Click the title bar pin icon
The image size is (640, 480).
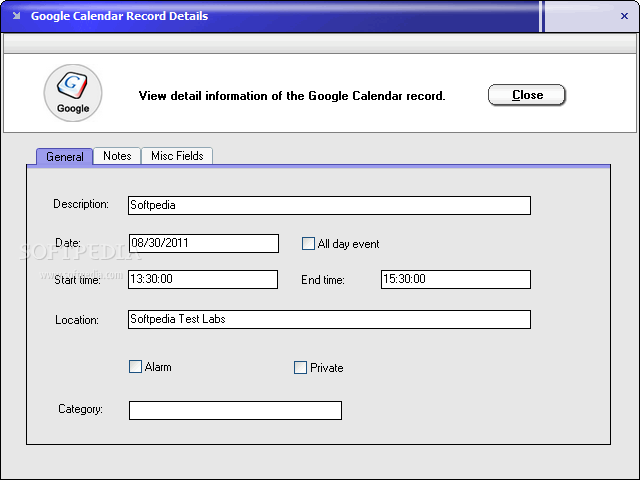(16, 16)
